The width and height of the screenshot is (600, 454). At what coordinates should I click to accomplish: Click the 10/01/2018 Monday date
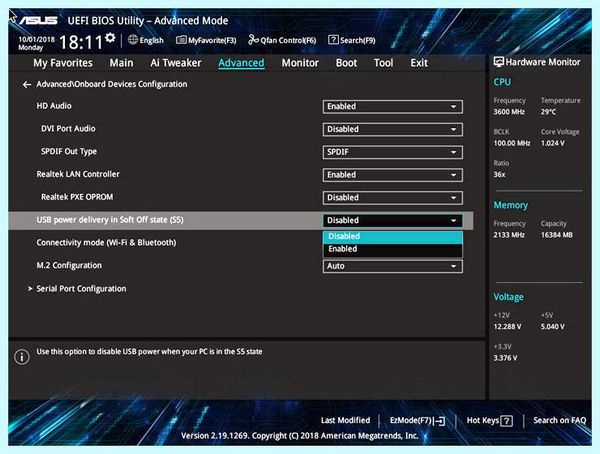(x=36, y=43)
